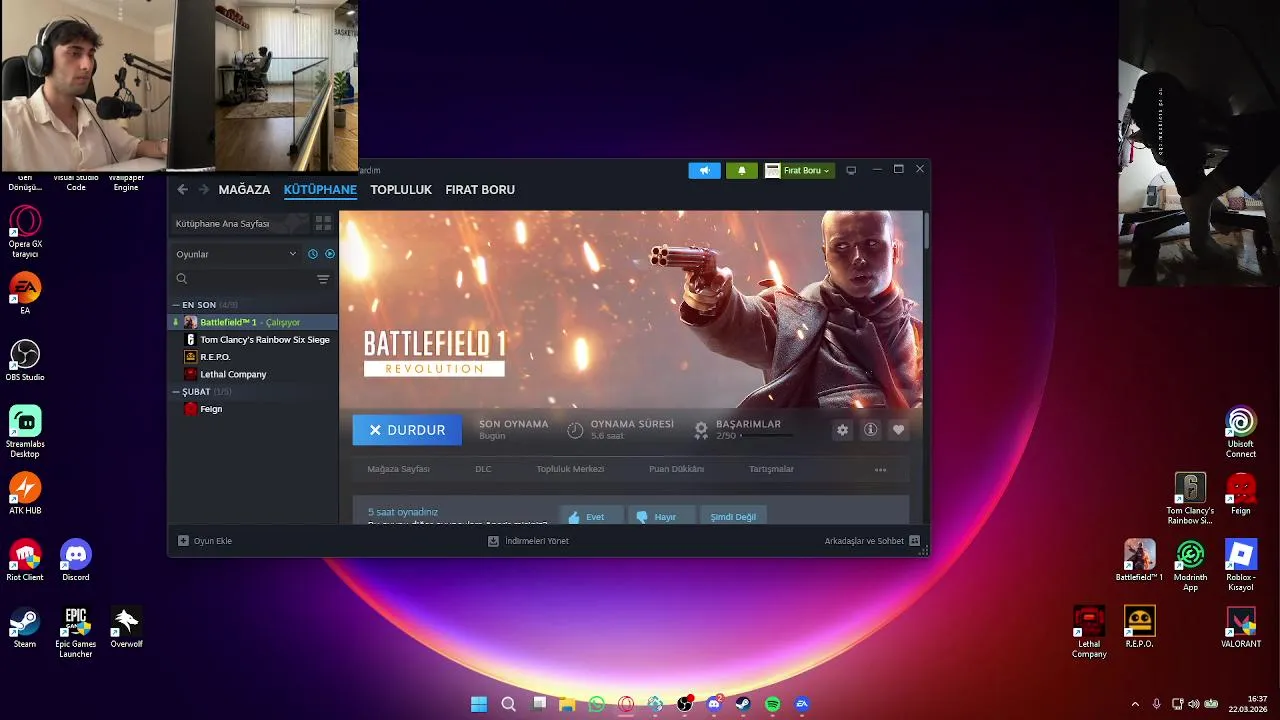Expand the Oyunlar filter dropdown
This screenshot has width=1280, height=720.
click(x=236, y=254)
